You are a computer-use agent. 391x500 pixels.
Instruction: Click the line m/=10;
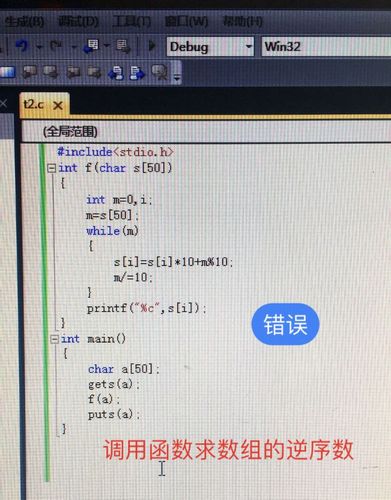[133, 277]
